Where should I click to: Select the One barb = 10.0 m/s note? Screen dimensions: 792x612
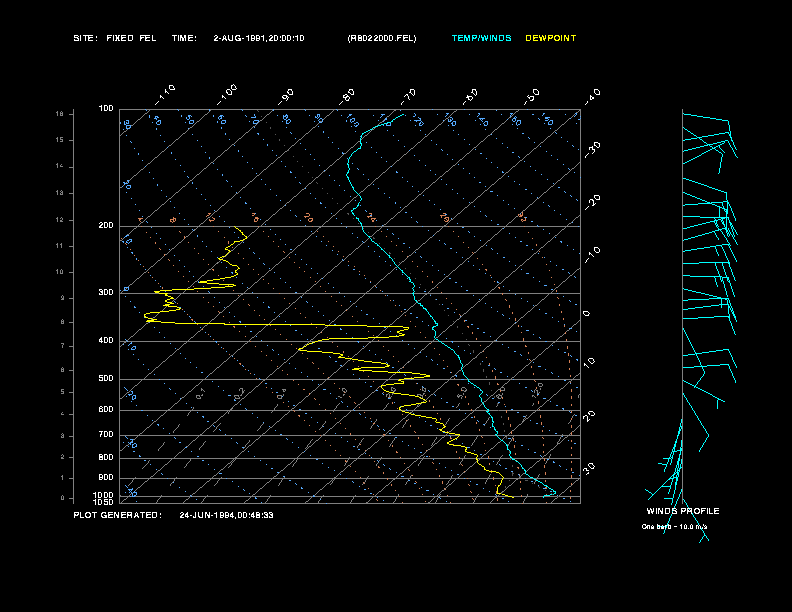point(674,527)
